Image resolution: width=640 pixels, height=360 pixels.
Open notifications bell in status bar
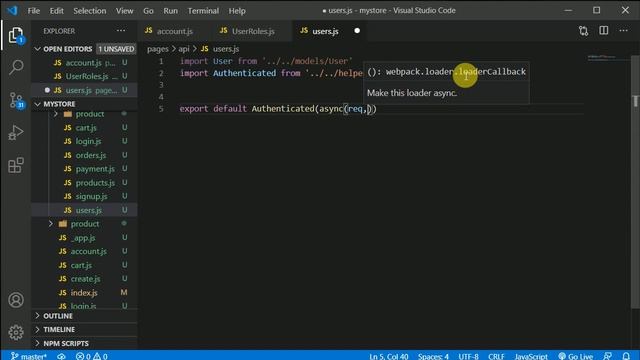(x=626, y=356)
